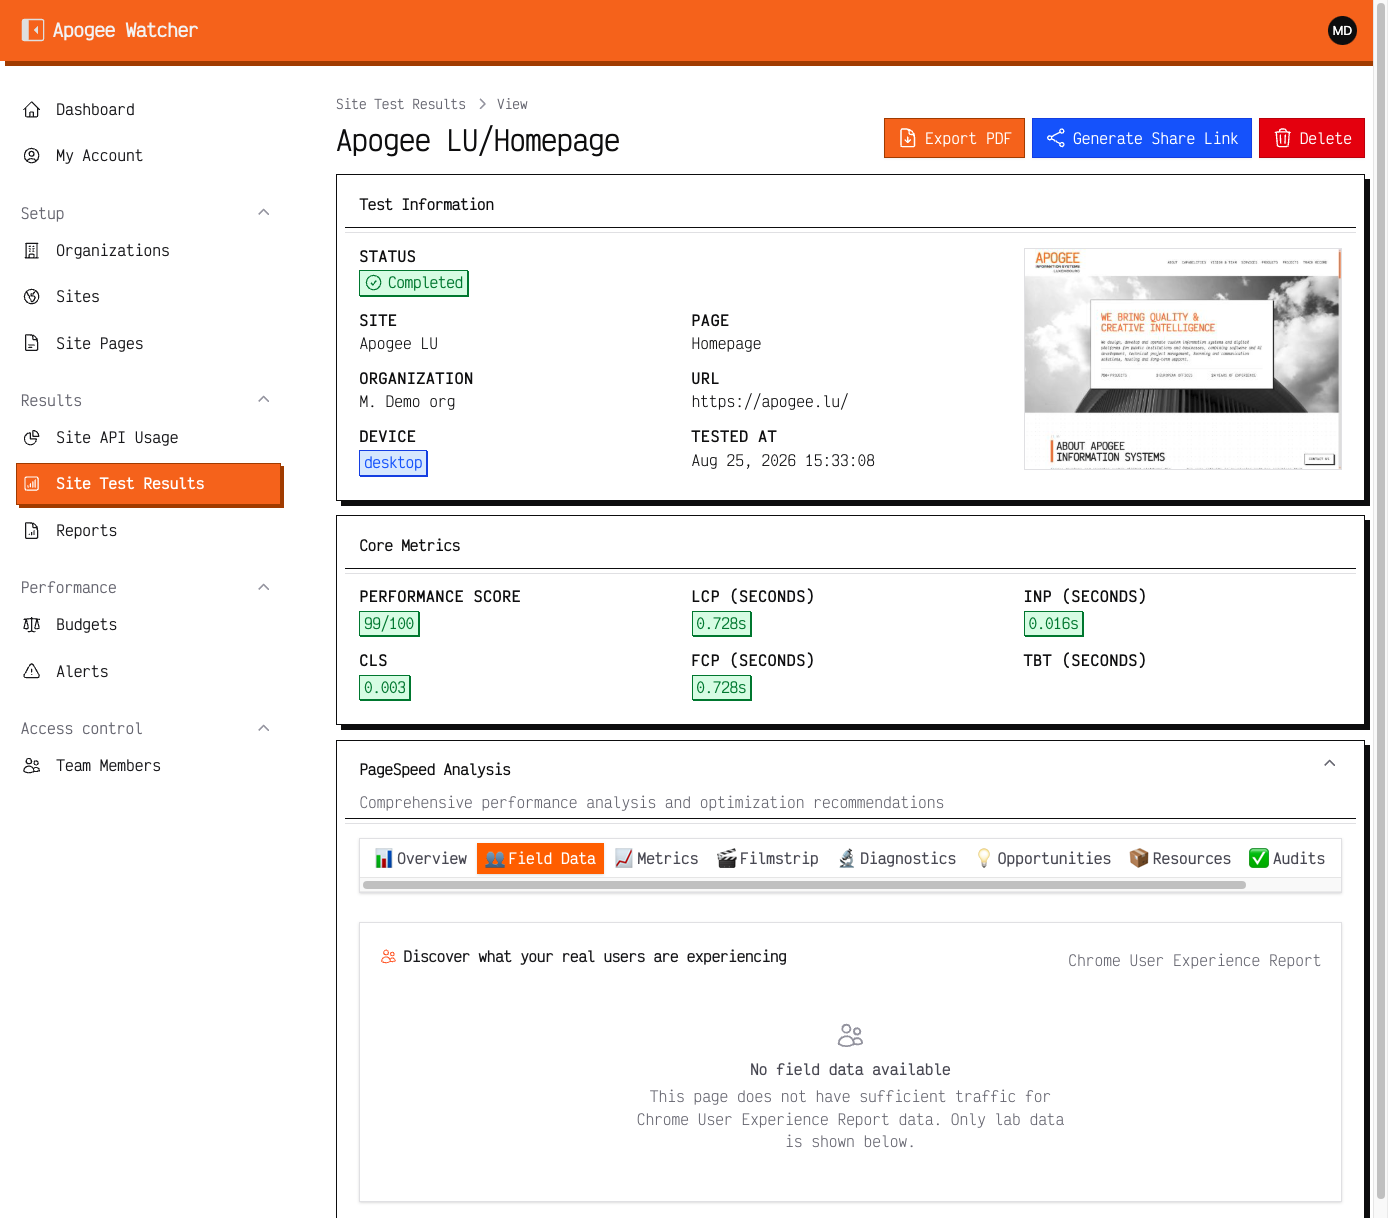Switch to the Resources tab
The image size is (1388, 1218).
coord(1180,858)
